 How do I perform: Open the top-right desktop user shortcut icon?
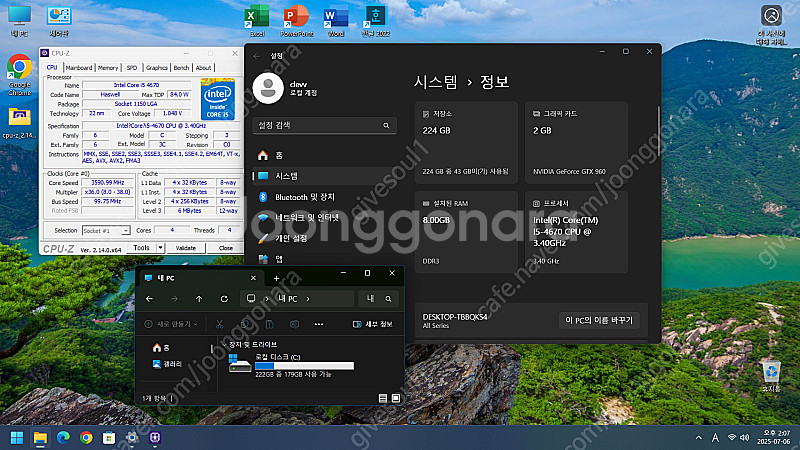[771, 26]
